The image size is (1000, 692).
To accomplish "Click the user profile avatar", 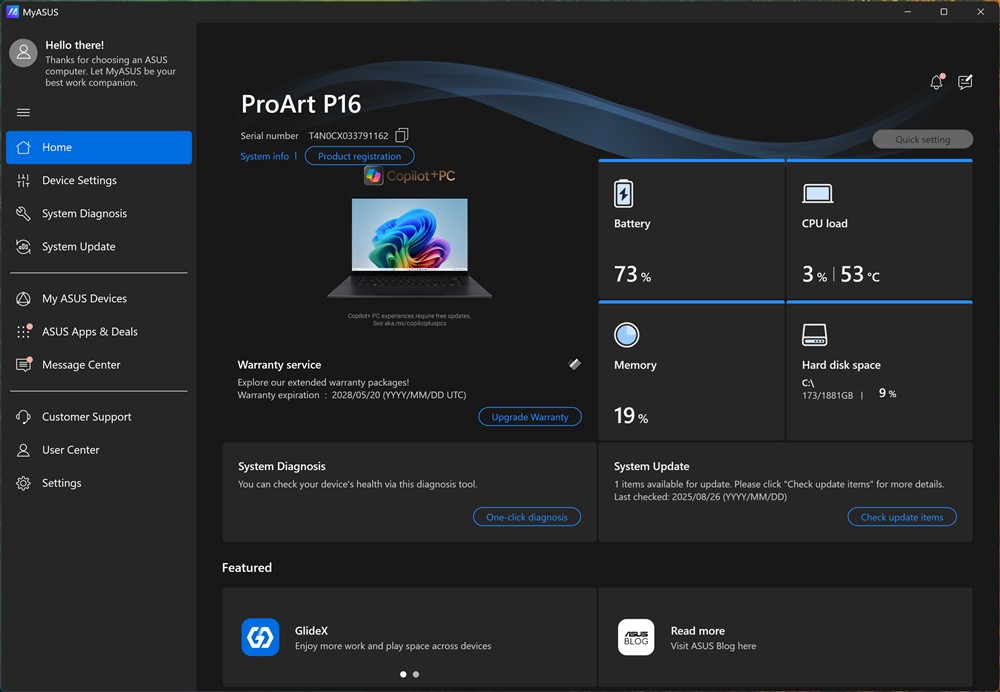I will click(23, 53).
